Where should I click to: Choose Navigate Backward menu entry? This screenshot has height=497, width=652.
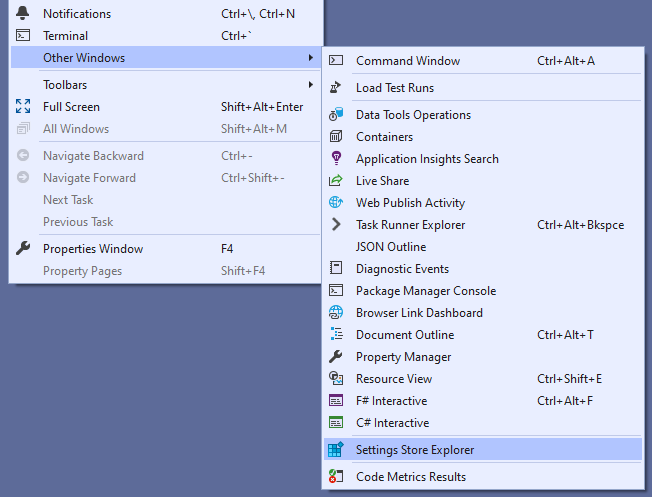point(166,156)
